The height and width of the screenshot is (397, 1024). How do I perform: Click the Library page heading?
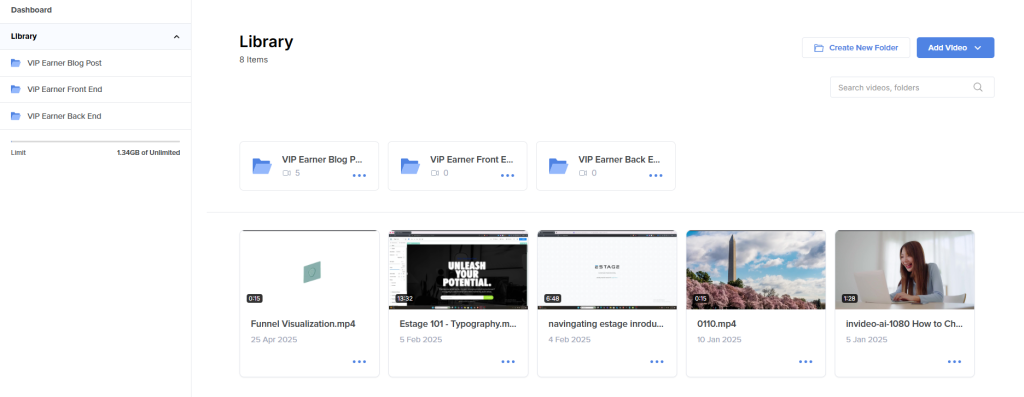(266, 42)
